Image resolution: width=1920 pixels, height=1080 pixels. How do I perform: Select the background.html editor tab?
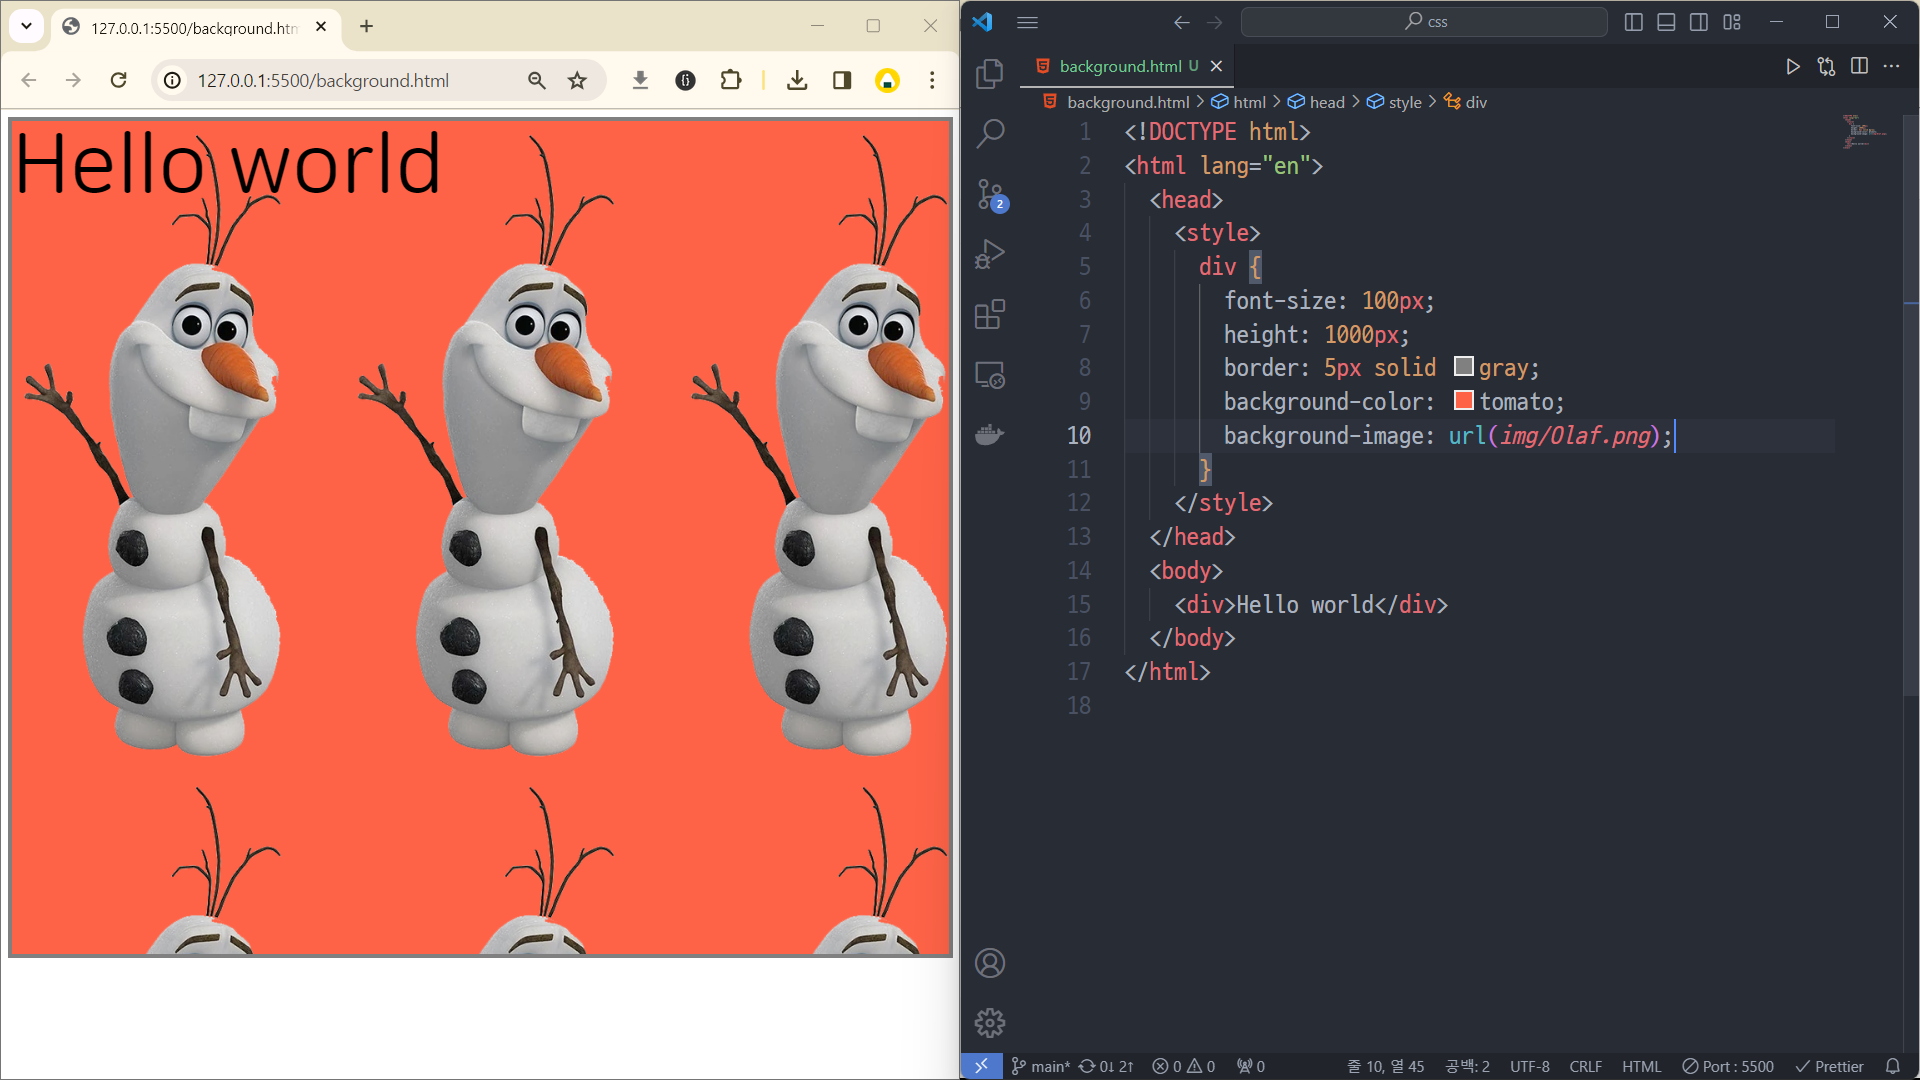[1119, 66]
